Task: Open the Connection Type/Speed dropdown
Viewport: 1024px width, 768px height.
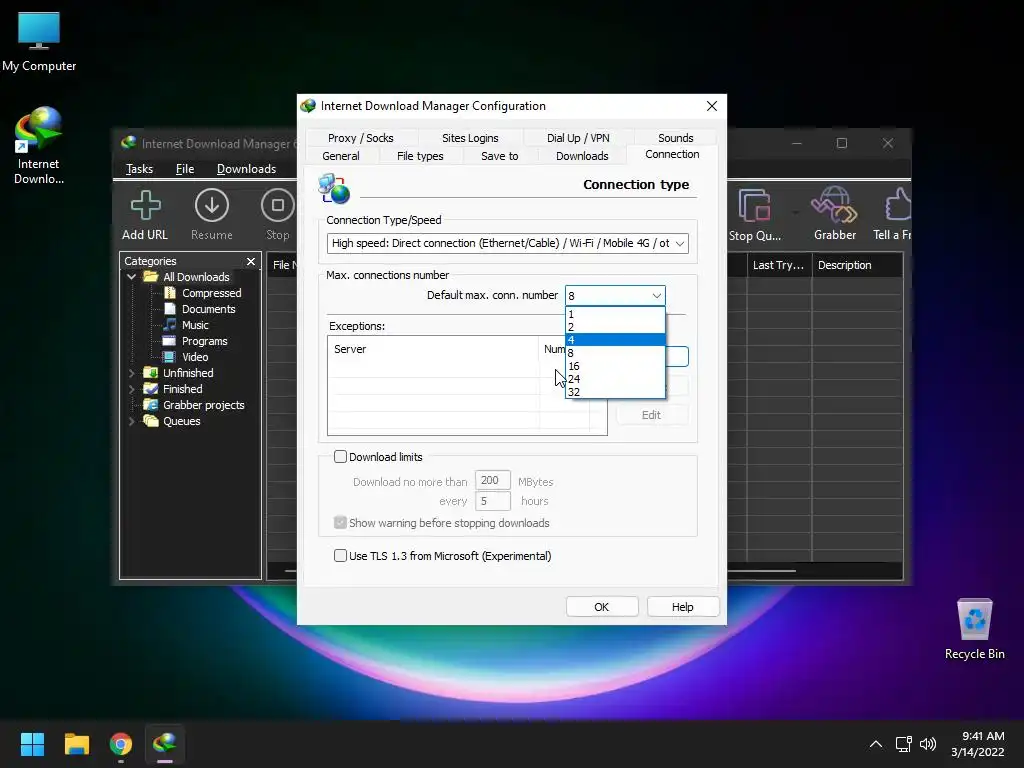Action: click(x=507, y=243)
